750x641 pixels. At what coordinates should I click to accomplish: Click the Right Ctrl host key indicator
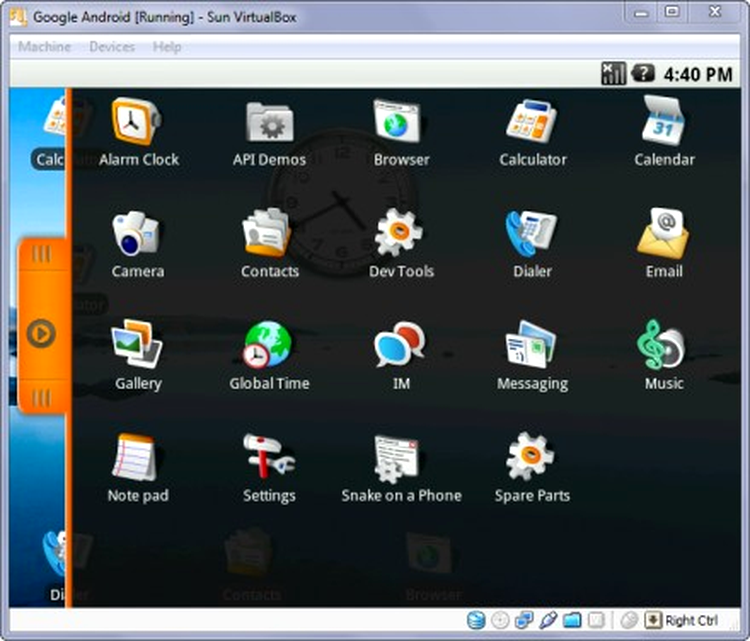(682, 620)
